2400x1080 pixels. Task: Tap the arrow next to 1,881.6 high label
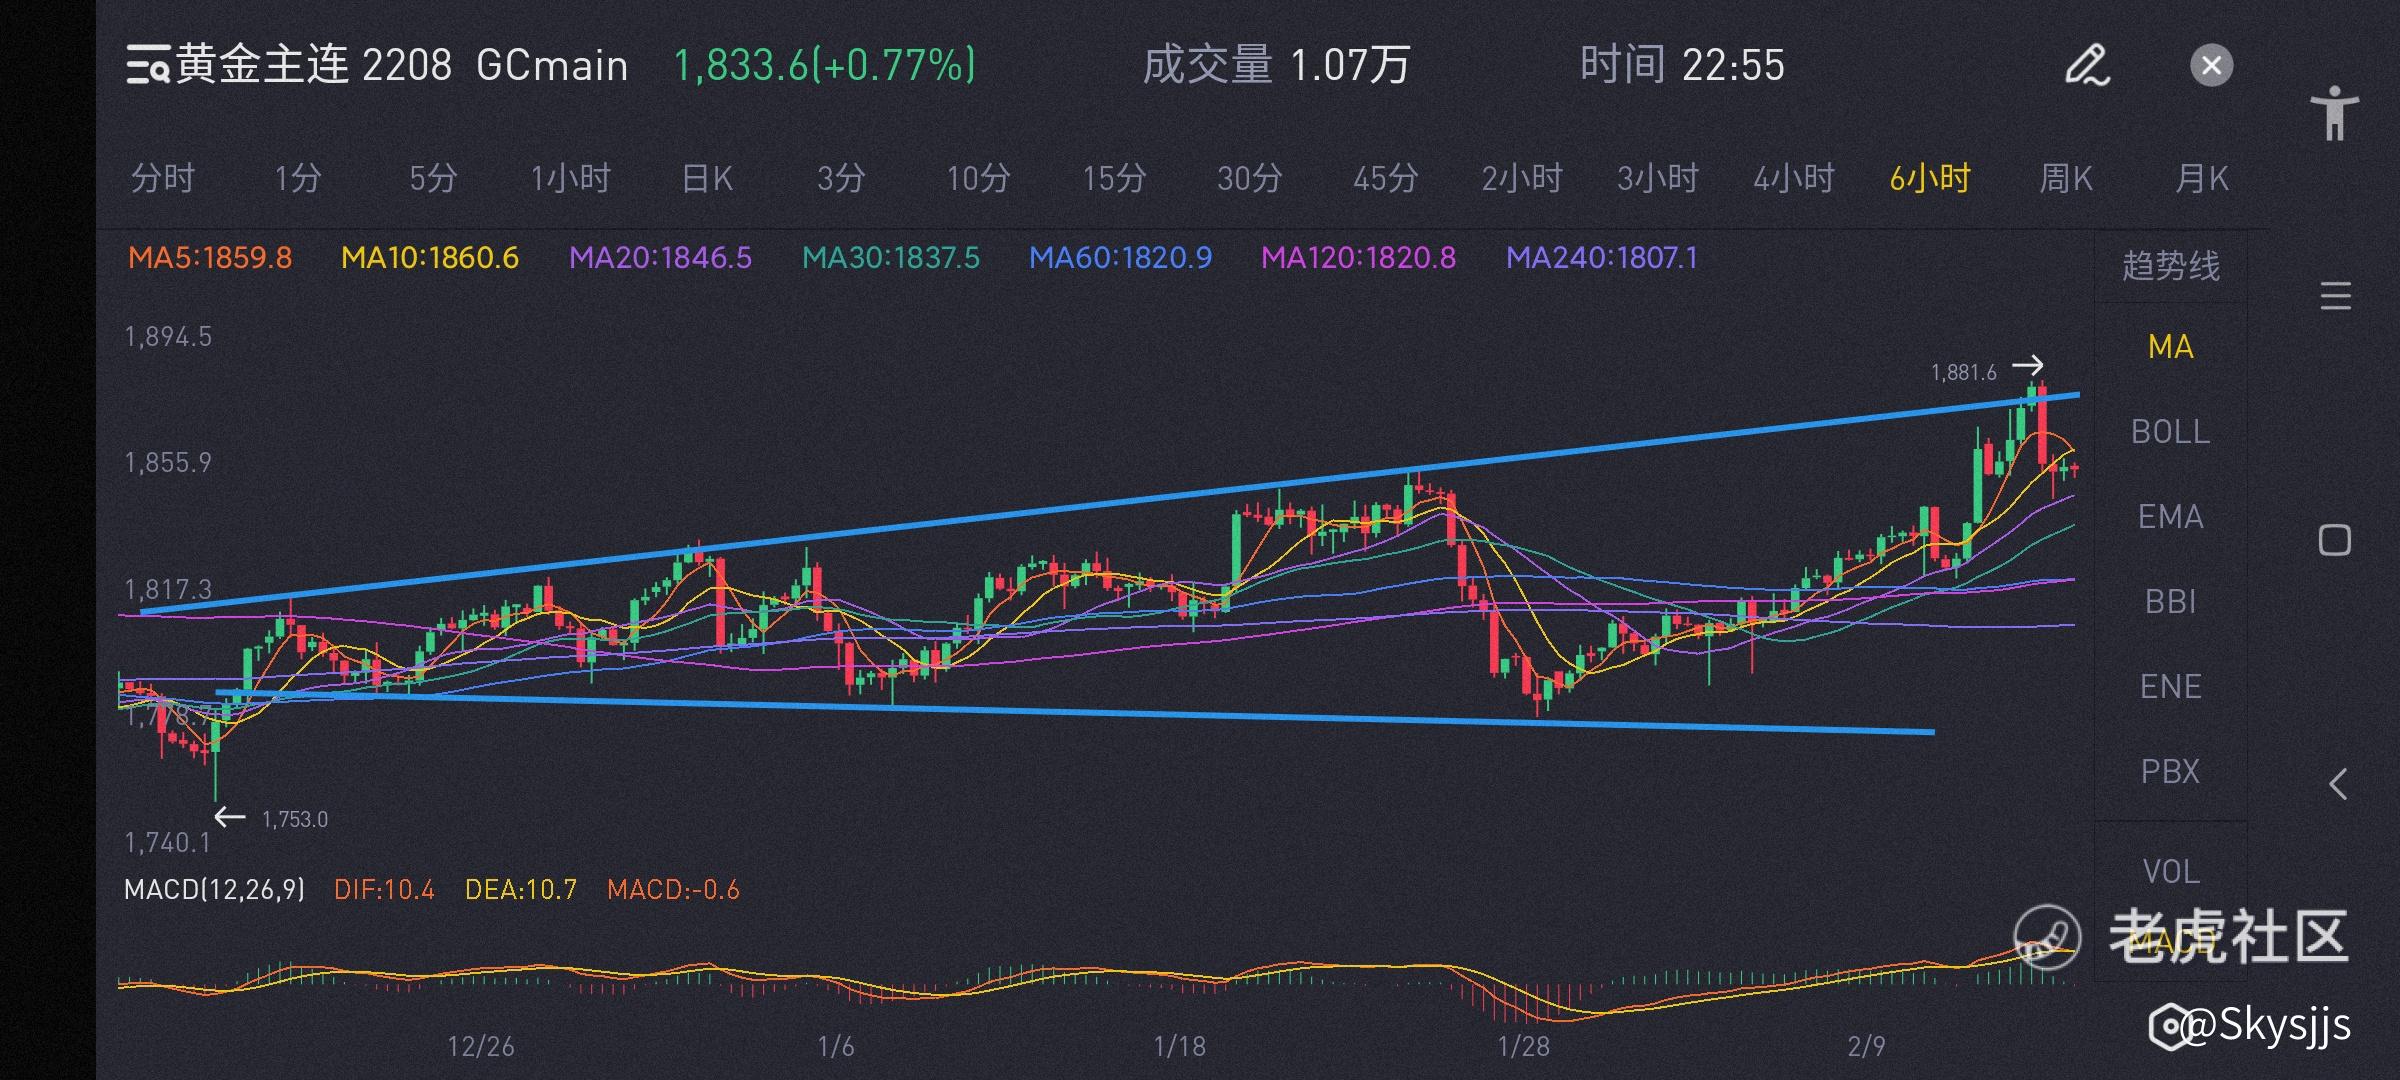pyautogui.click(x=2027, y=365)
